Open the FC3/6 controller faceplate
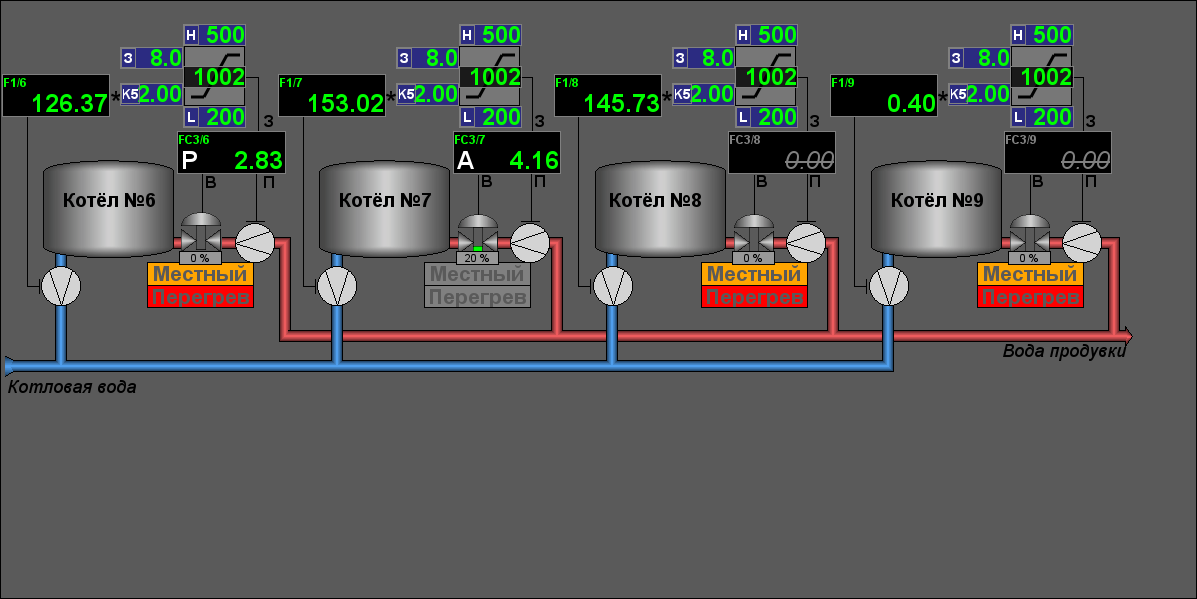Screen dimensions: 1197x599 (x=231, y=153)
